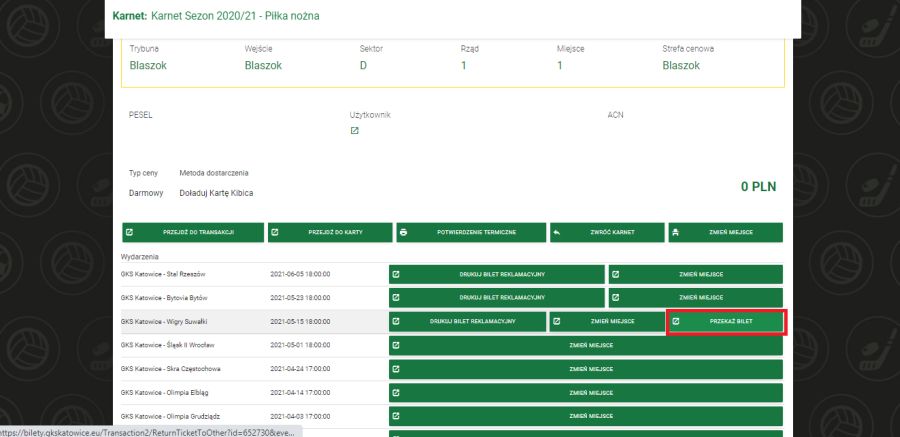
Task: Click the return arrow icon on Zwróć karnet
Action: coord(556,233)
